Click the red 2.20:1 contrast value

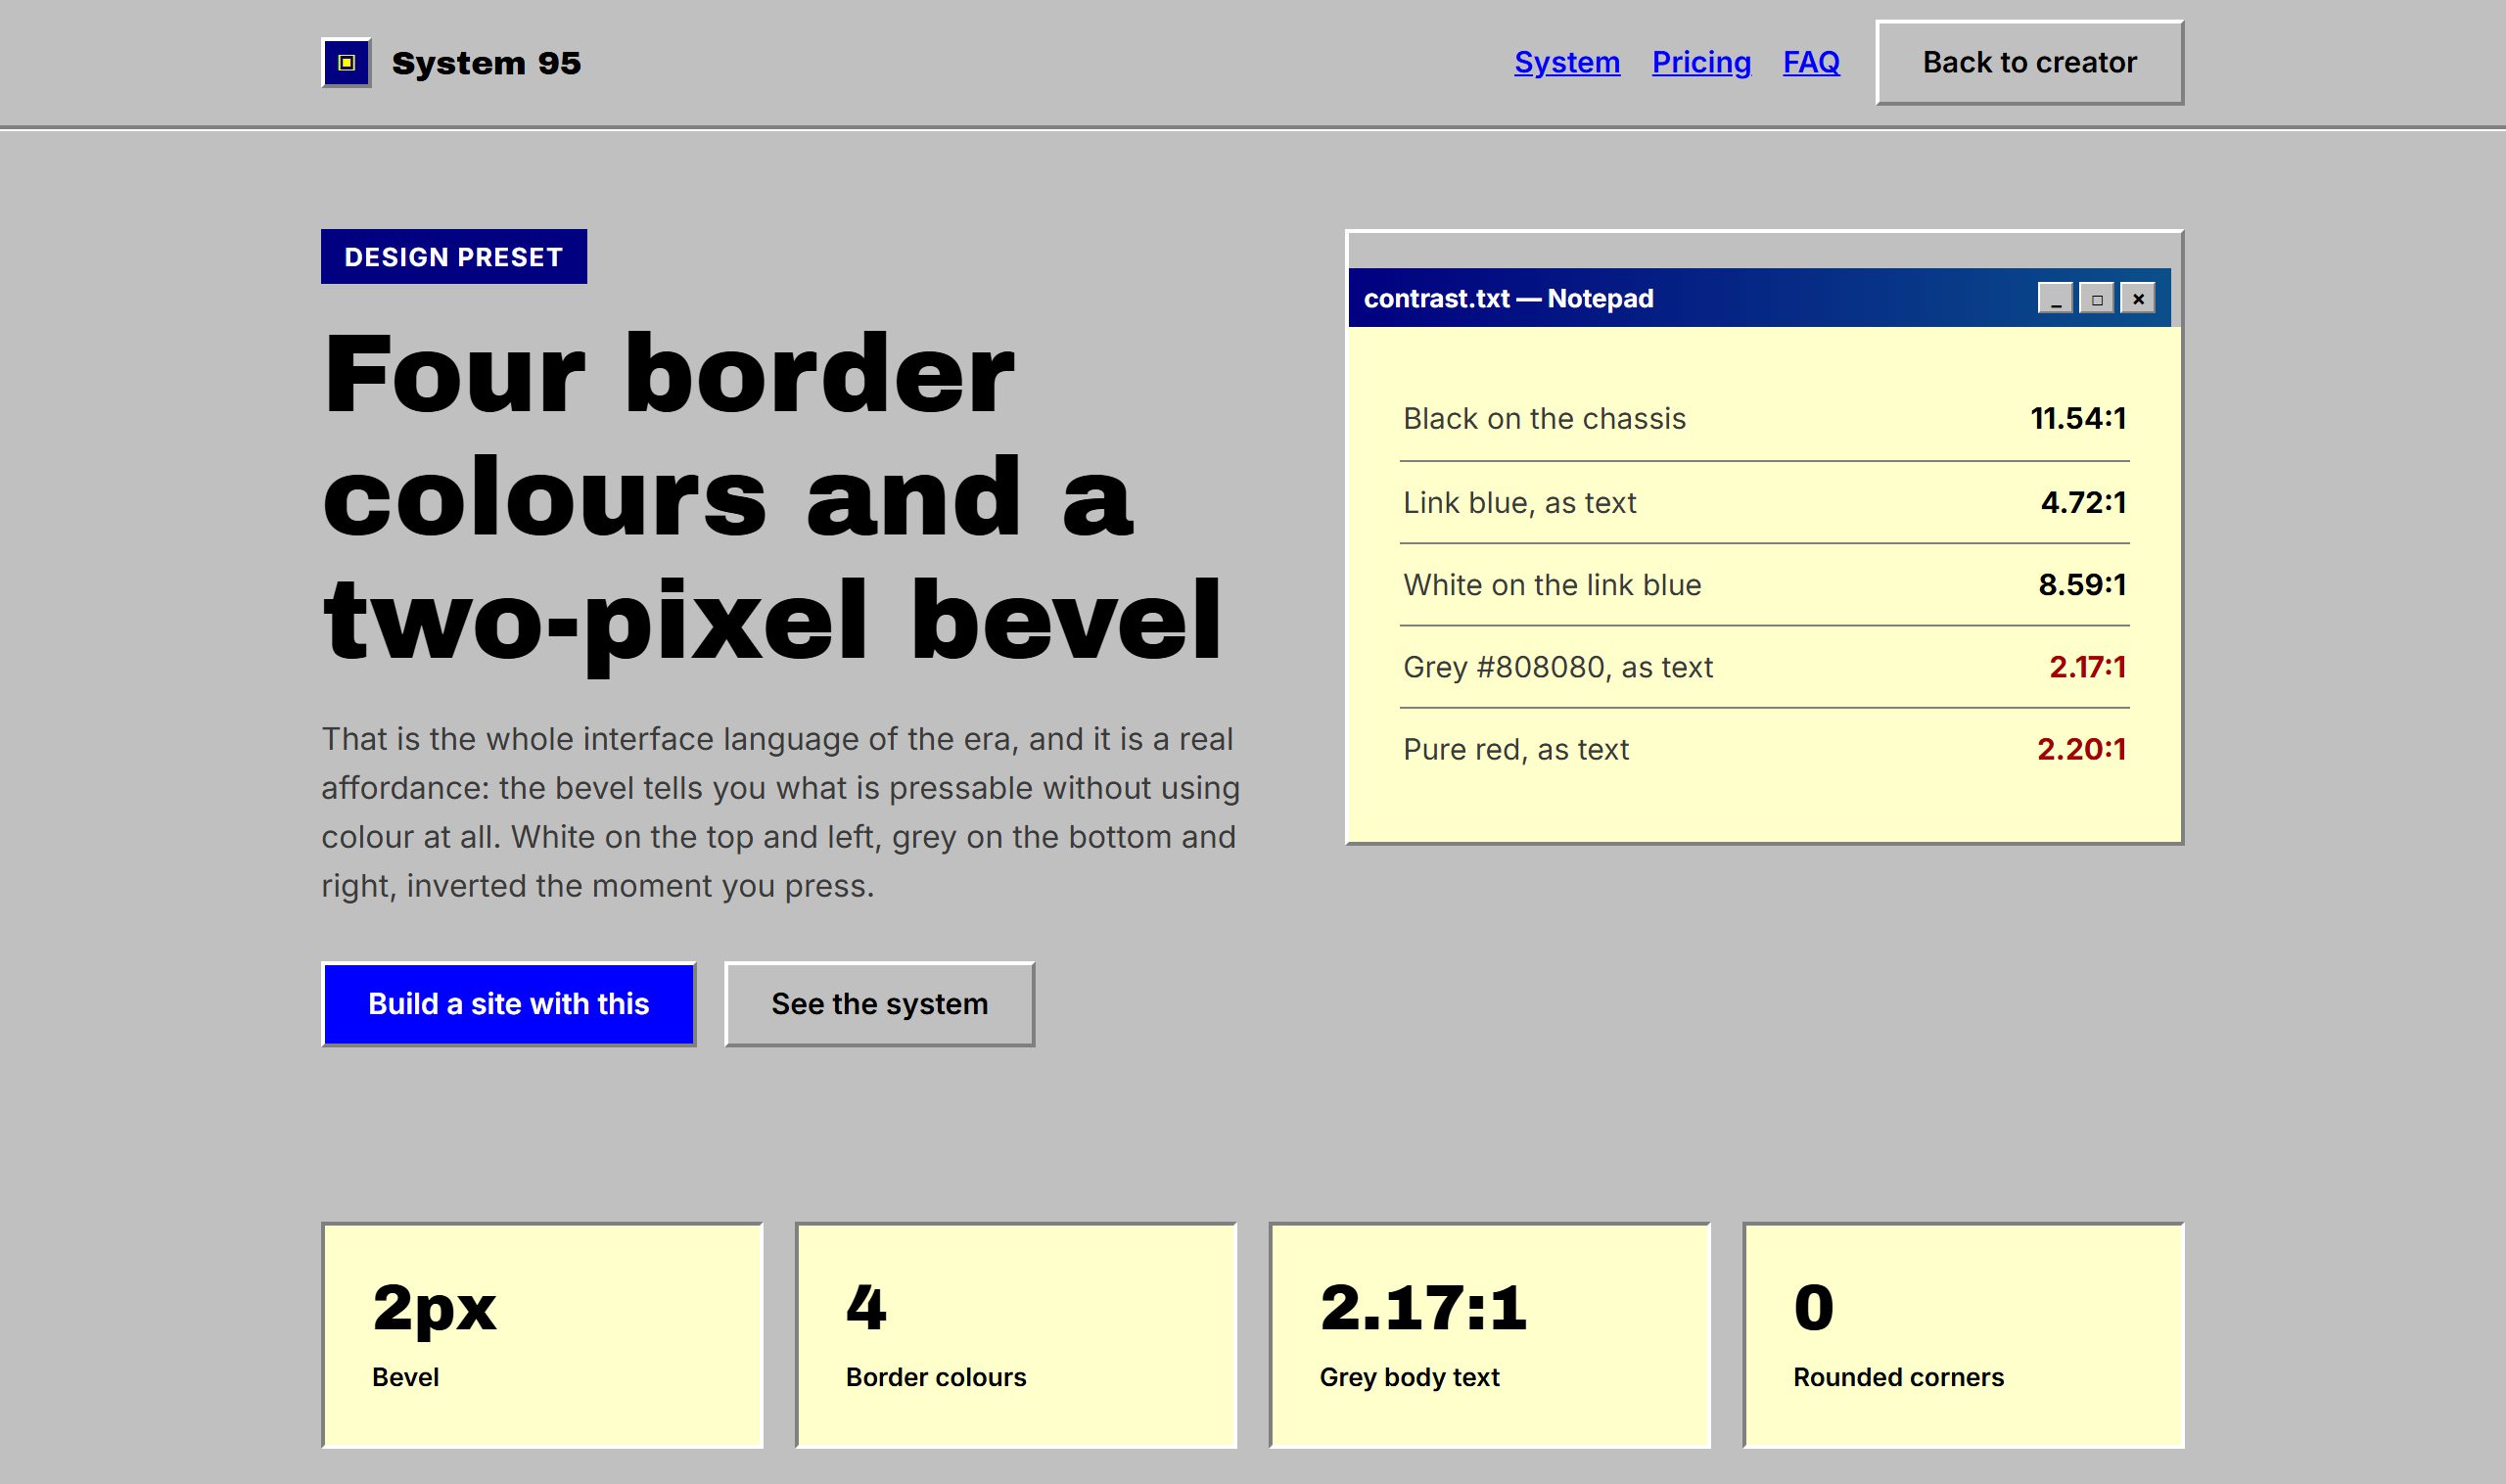[2081, 749]
